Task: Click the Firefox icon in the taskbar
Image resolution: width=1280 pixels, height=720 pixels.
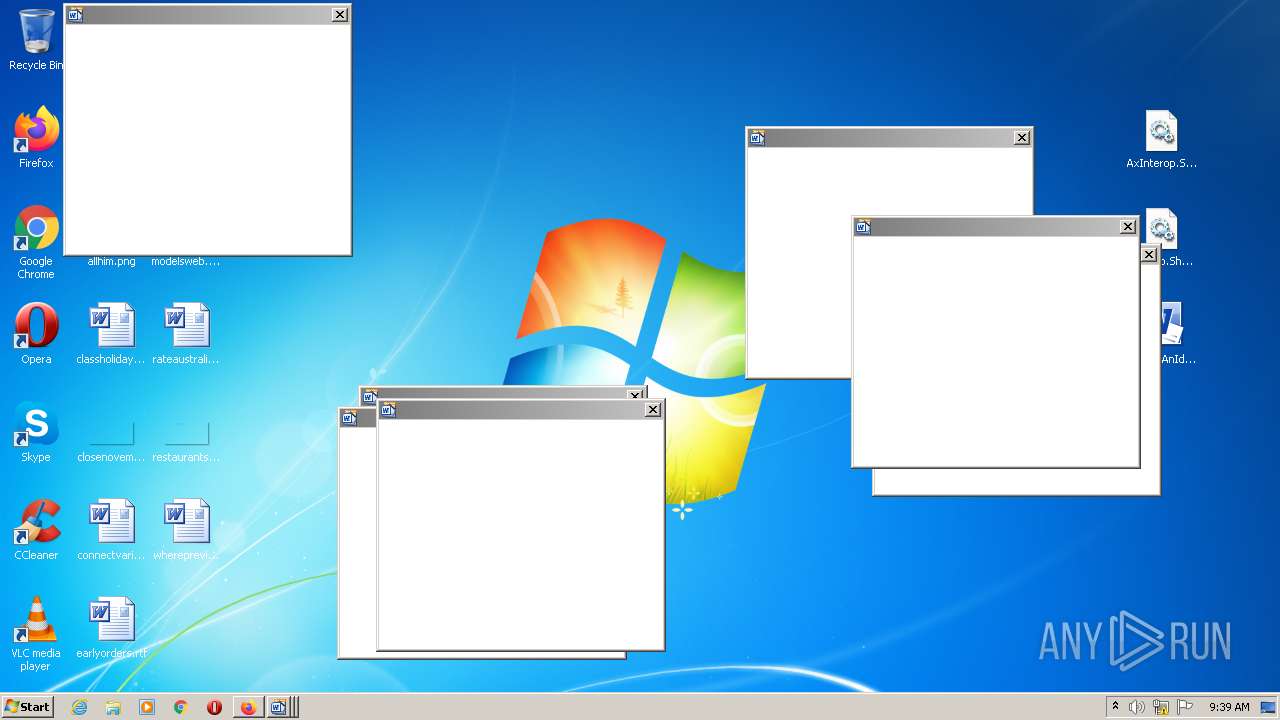Action: pos(248,707)
